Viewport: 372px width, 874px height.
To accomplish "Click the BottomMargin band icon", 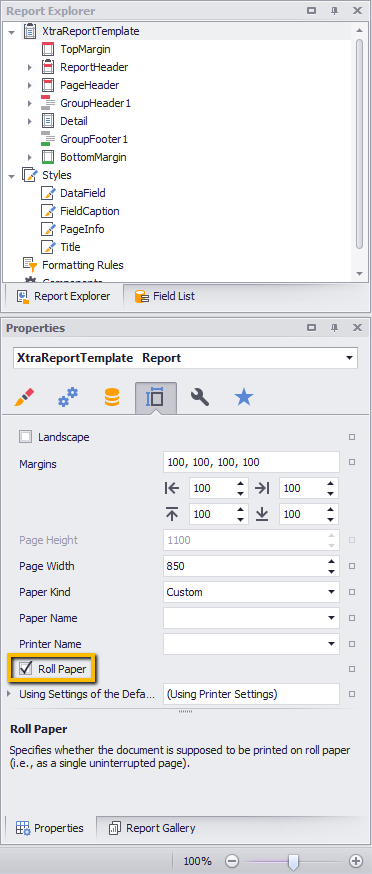I will point(49,157).
